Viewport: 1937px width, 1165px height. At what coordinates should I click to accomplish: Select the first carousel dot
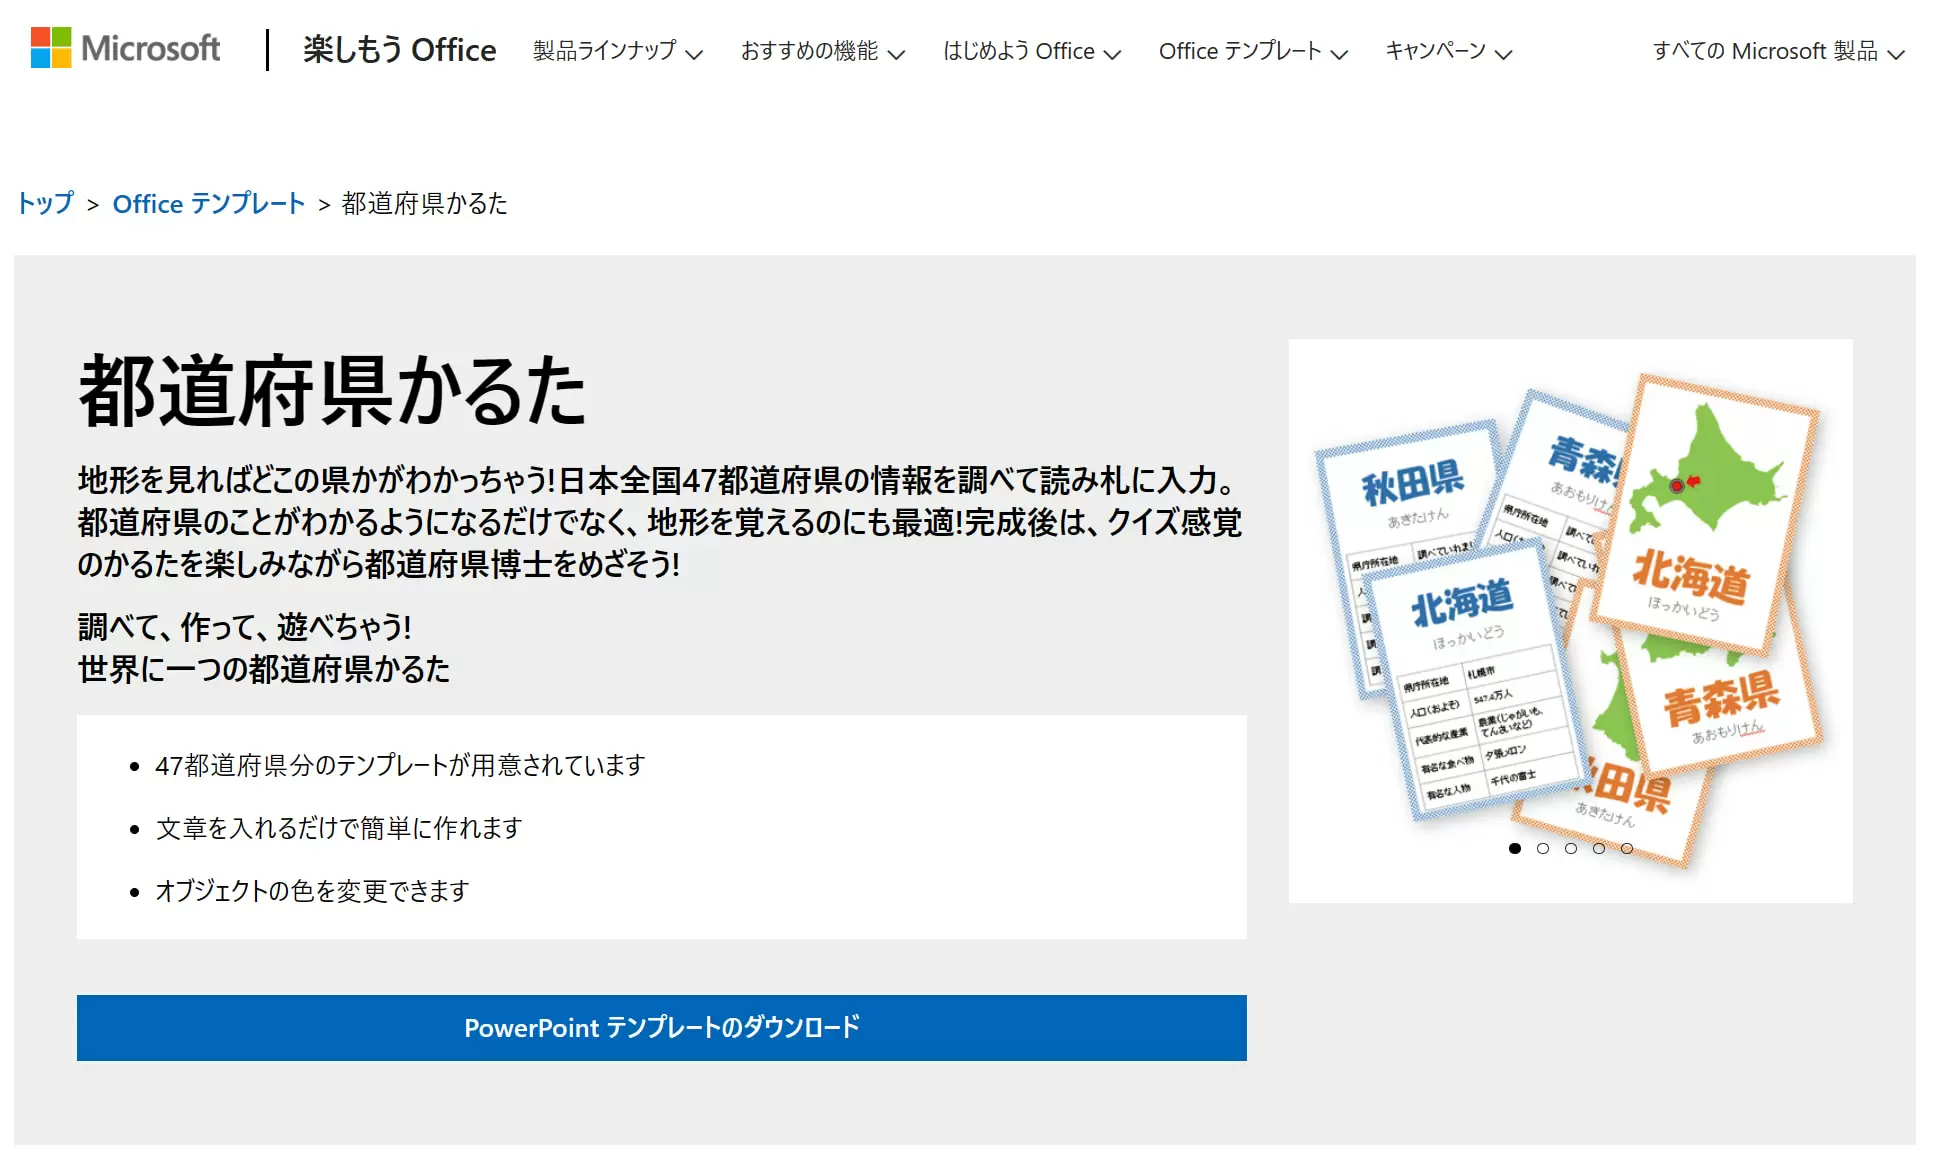(1515, 848)
